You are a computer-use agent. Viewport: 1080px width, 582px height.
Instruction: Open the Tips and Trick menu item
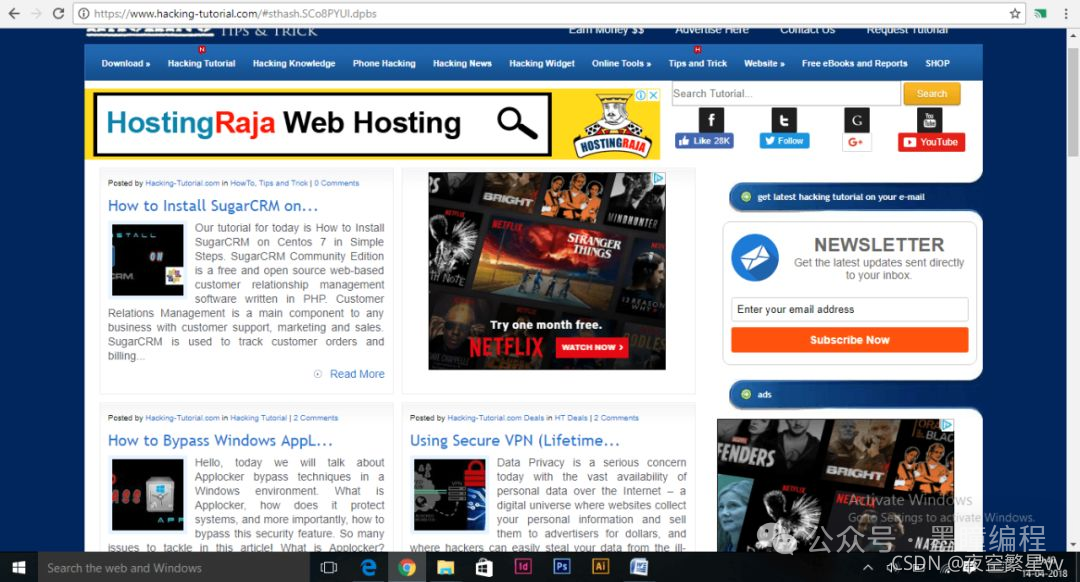698,63
